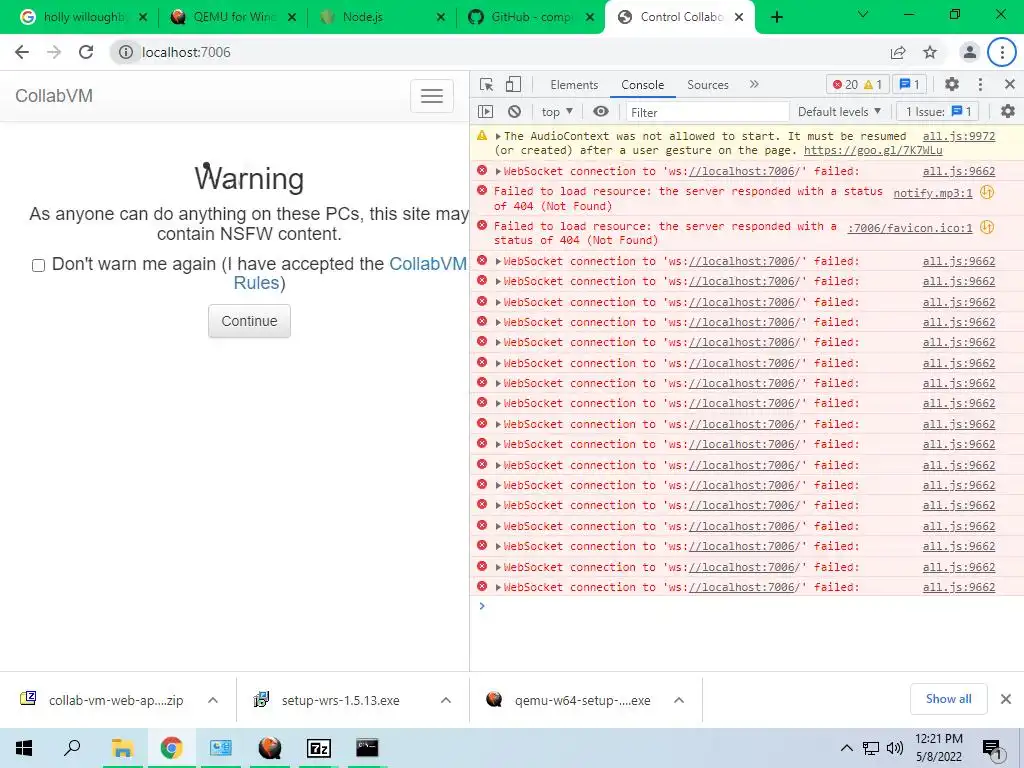Switch to the Console tab
The image size is (1024, 768).
click(x=643, y=85)
